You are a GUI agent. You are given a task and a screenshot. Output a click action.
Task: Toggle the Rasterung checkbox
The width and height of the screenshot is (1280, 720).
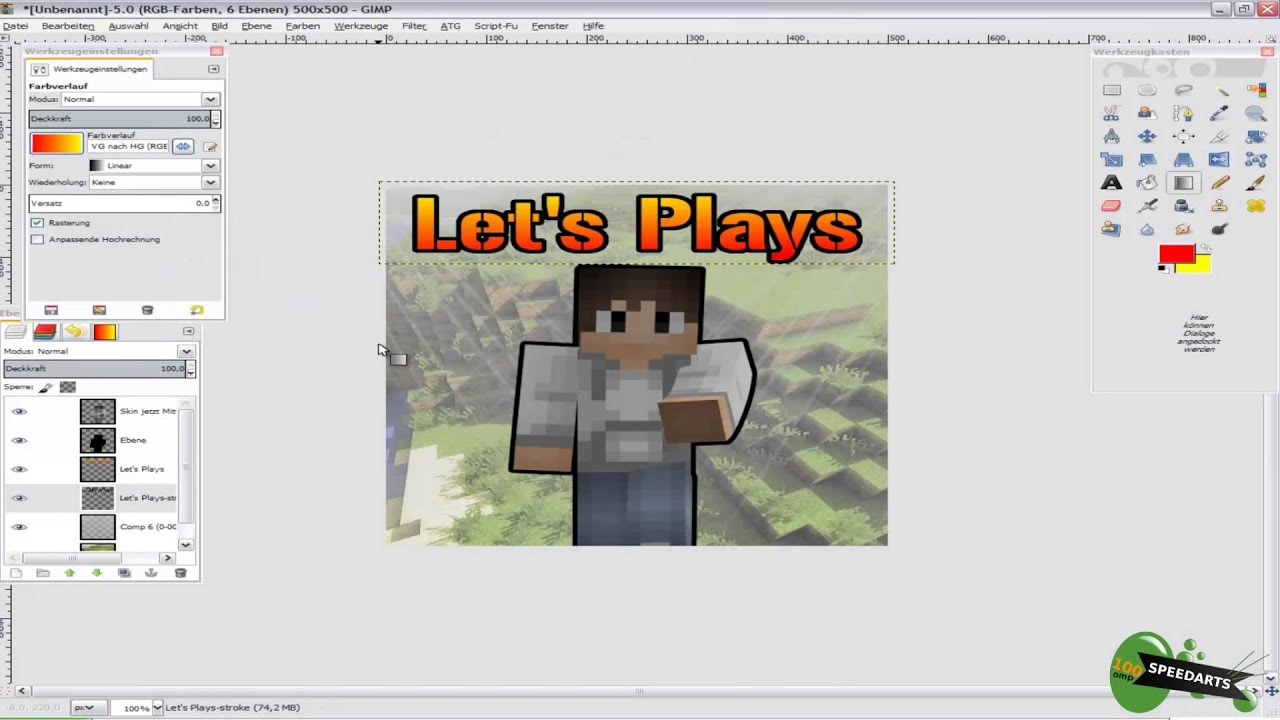pyautogui.click(x=37, y=223)
